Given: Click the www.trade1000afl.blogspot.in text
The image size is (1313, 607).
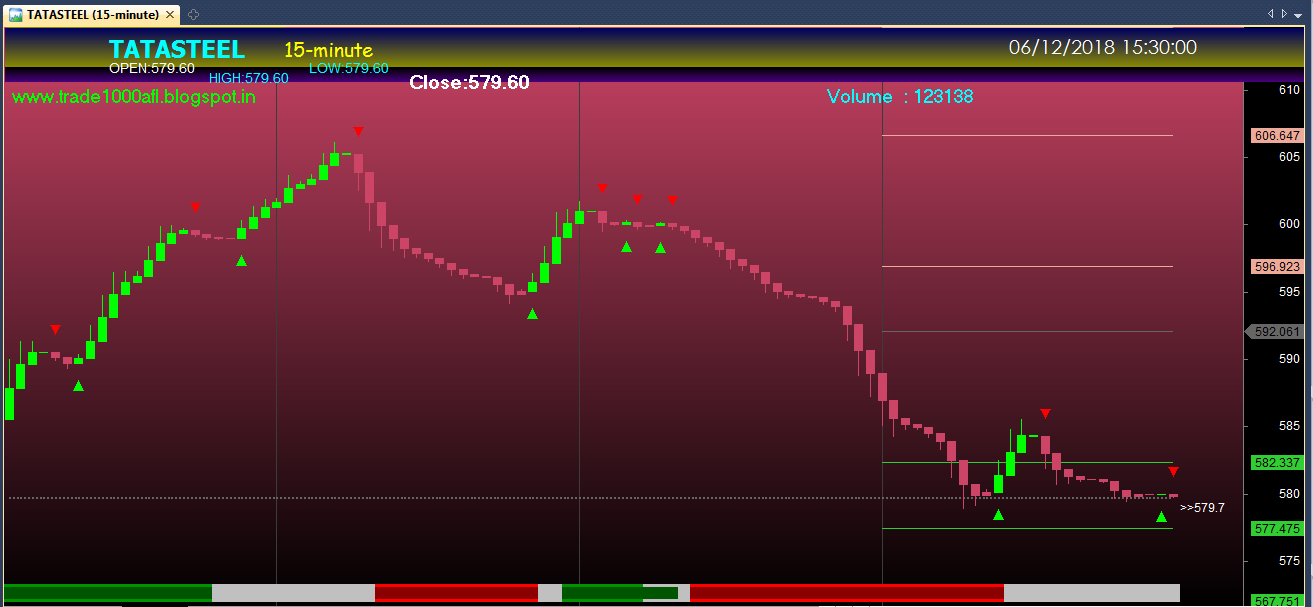Looking at the screenshot, I should [x=134, y=97].
